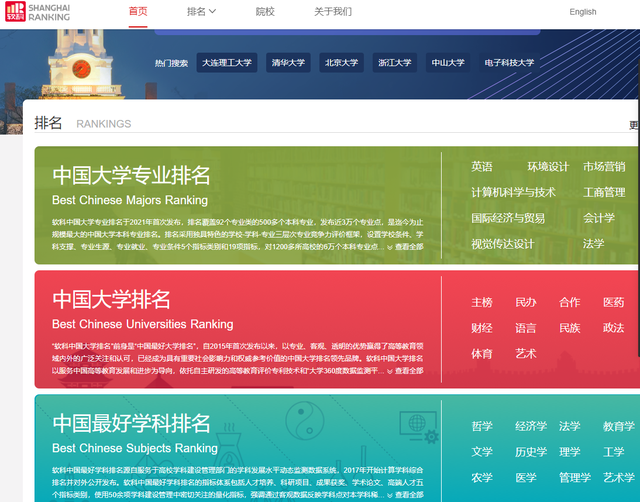Image resolution: width=640 pixels, height=502 pixels.
Task: Open the 管理学 subject ranking
Action: (575, 478)
